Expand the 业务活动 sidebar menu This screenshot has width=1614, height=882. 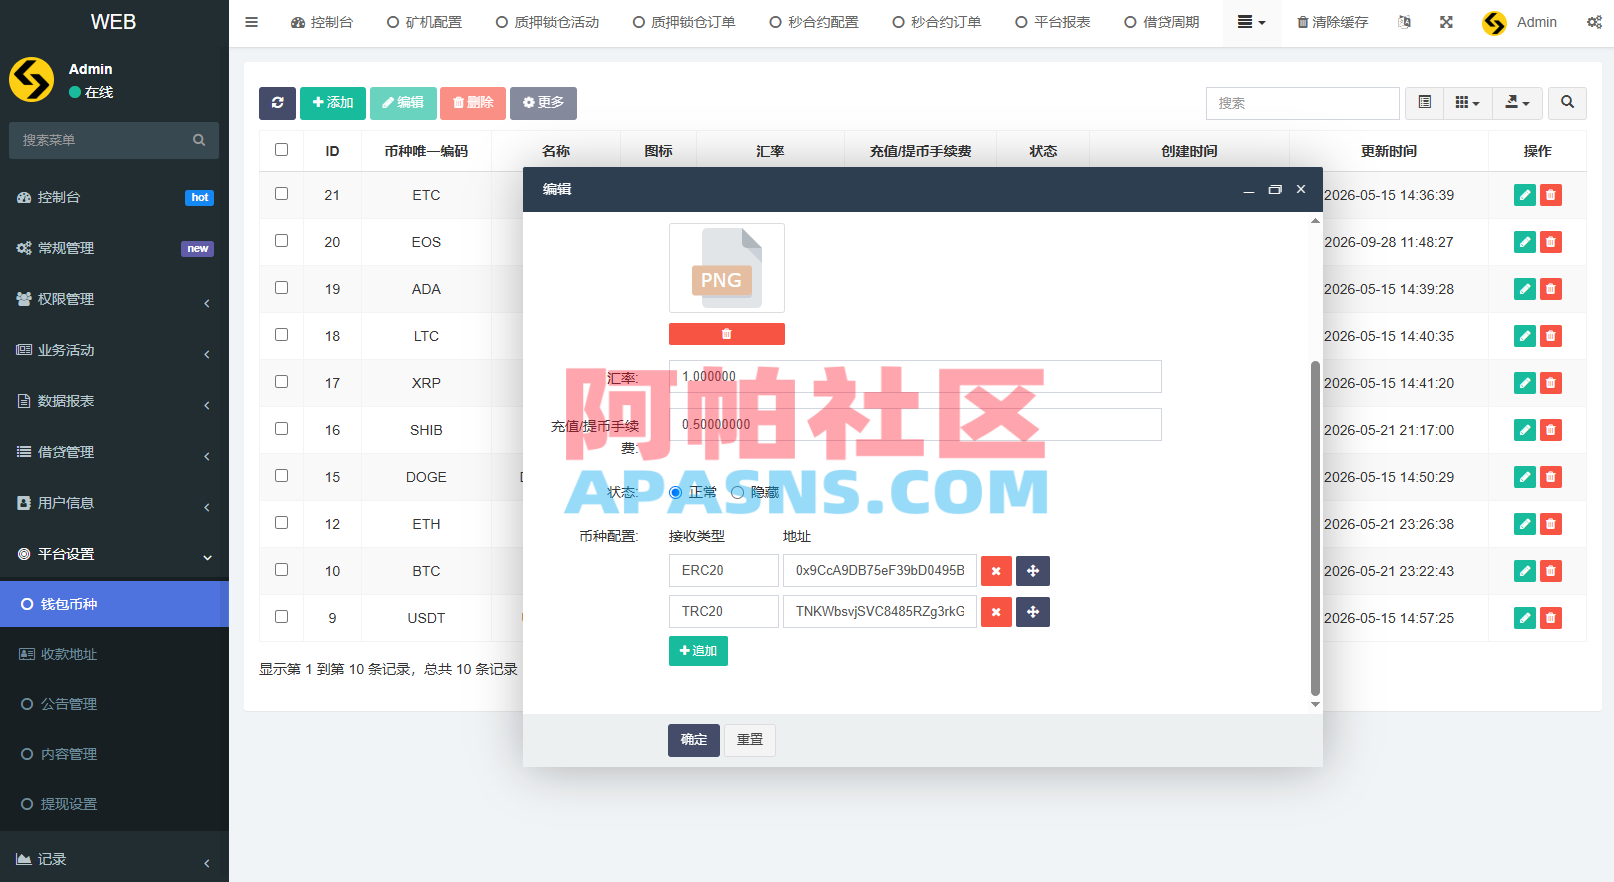(x=114, y=350)
